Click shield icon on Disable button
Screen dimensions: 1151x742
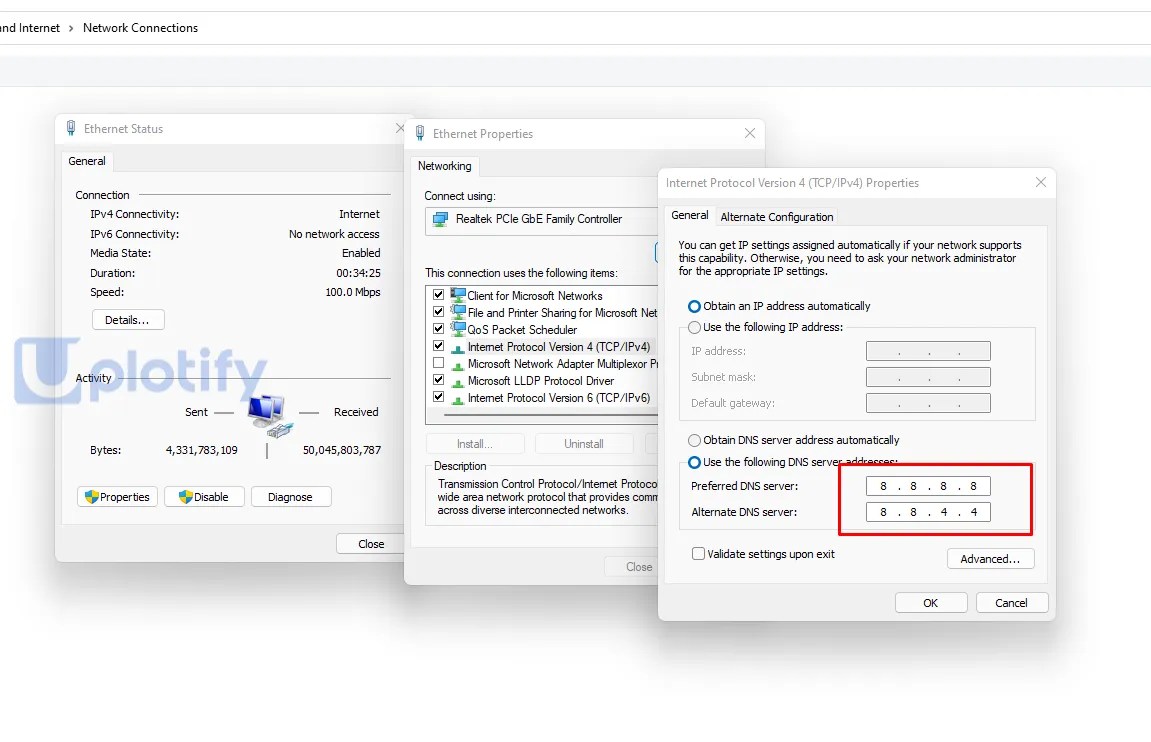tap(186, 497)
